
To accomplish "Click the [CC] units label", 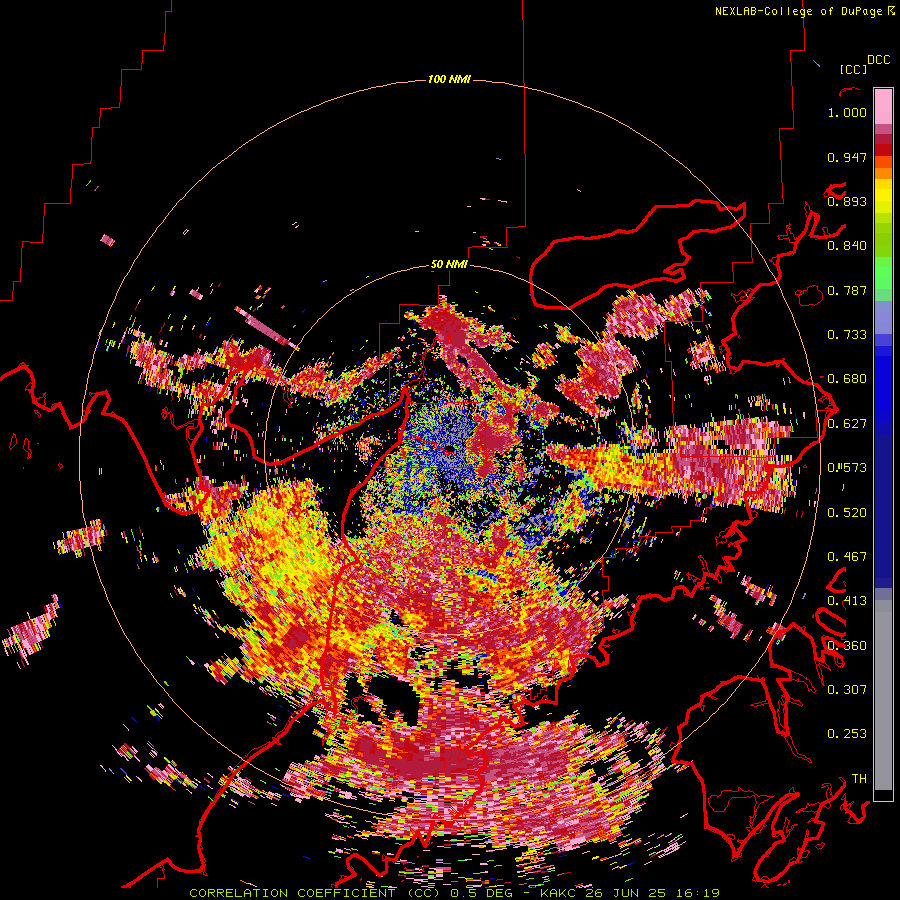I will pyautogui.click(x=853, y=69).
